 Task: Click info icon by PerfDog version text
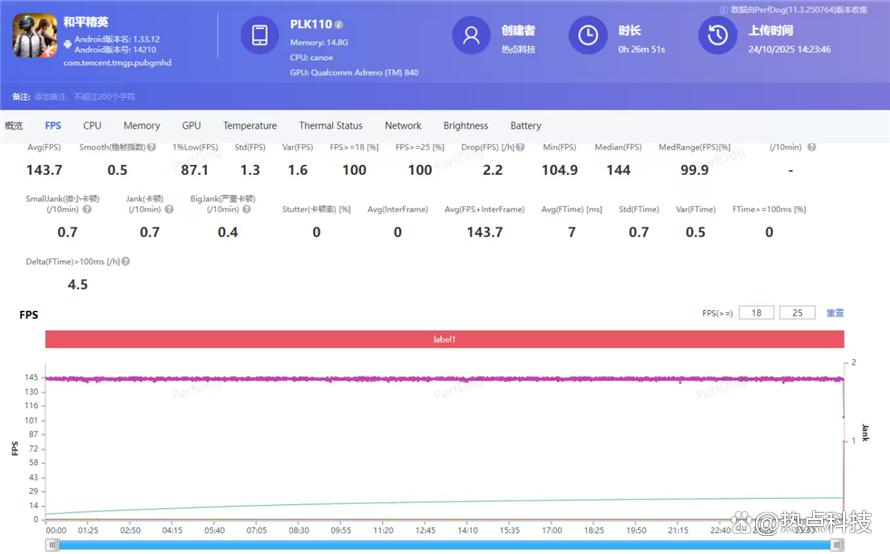coord(724,10)
